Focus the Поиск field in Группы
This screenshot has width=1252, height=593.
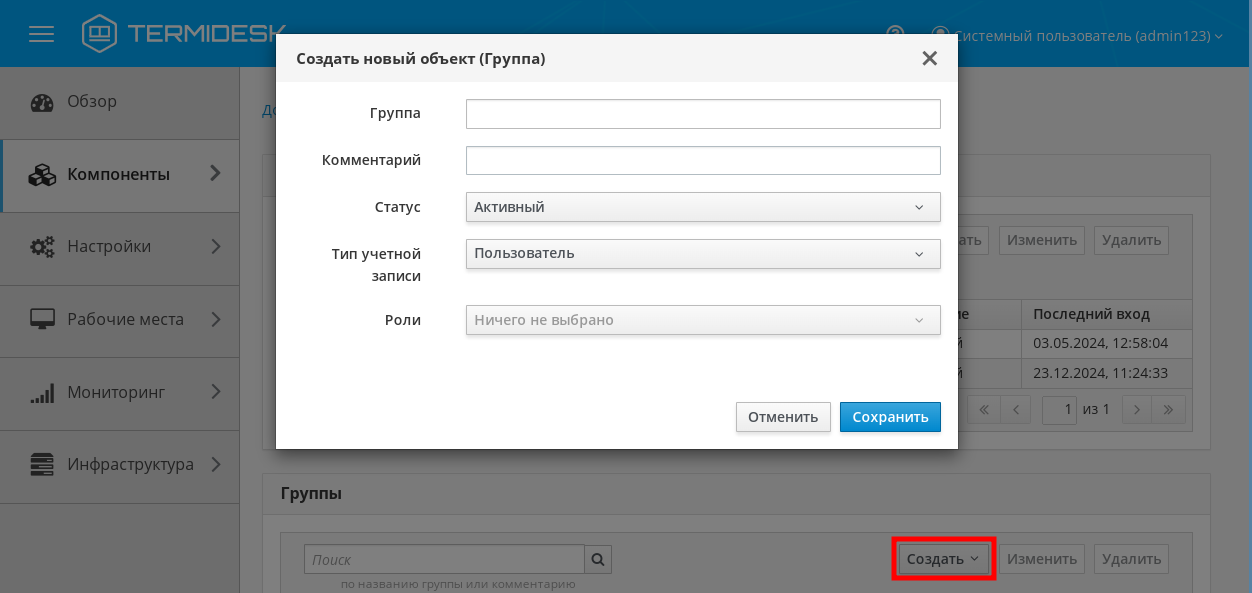tap(444, 559)
